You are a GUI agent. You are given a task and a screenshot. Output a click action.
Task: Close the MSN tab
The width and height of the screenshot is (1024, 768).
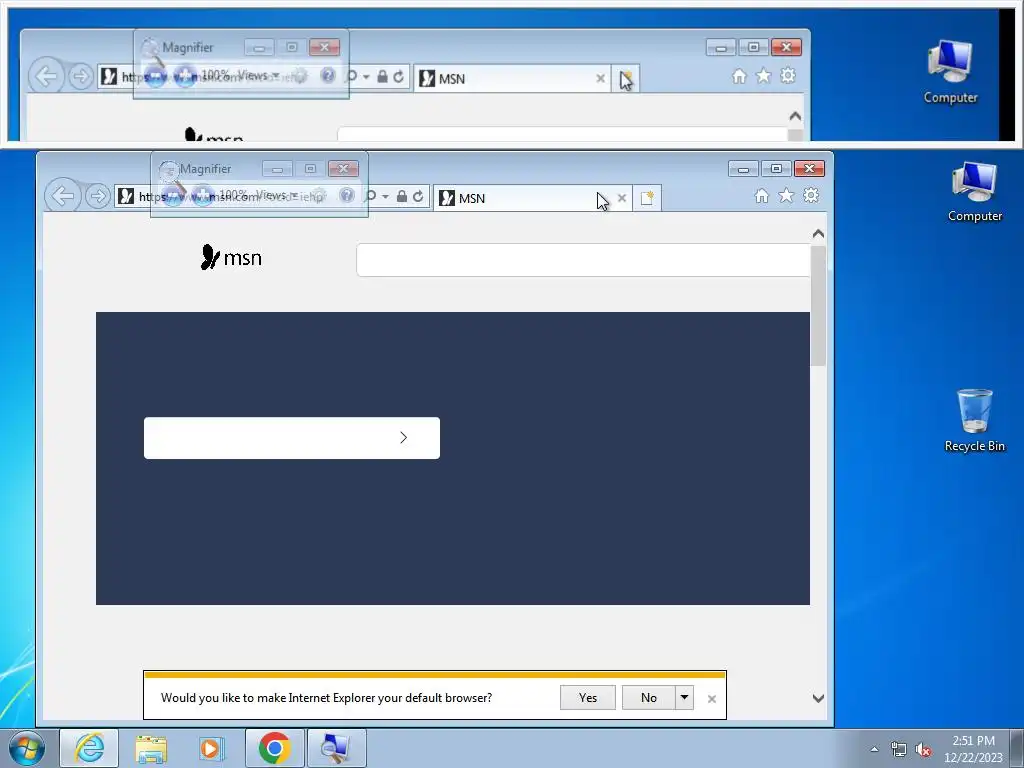pos(622,198)
